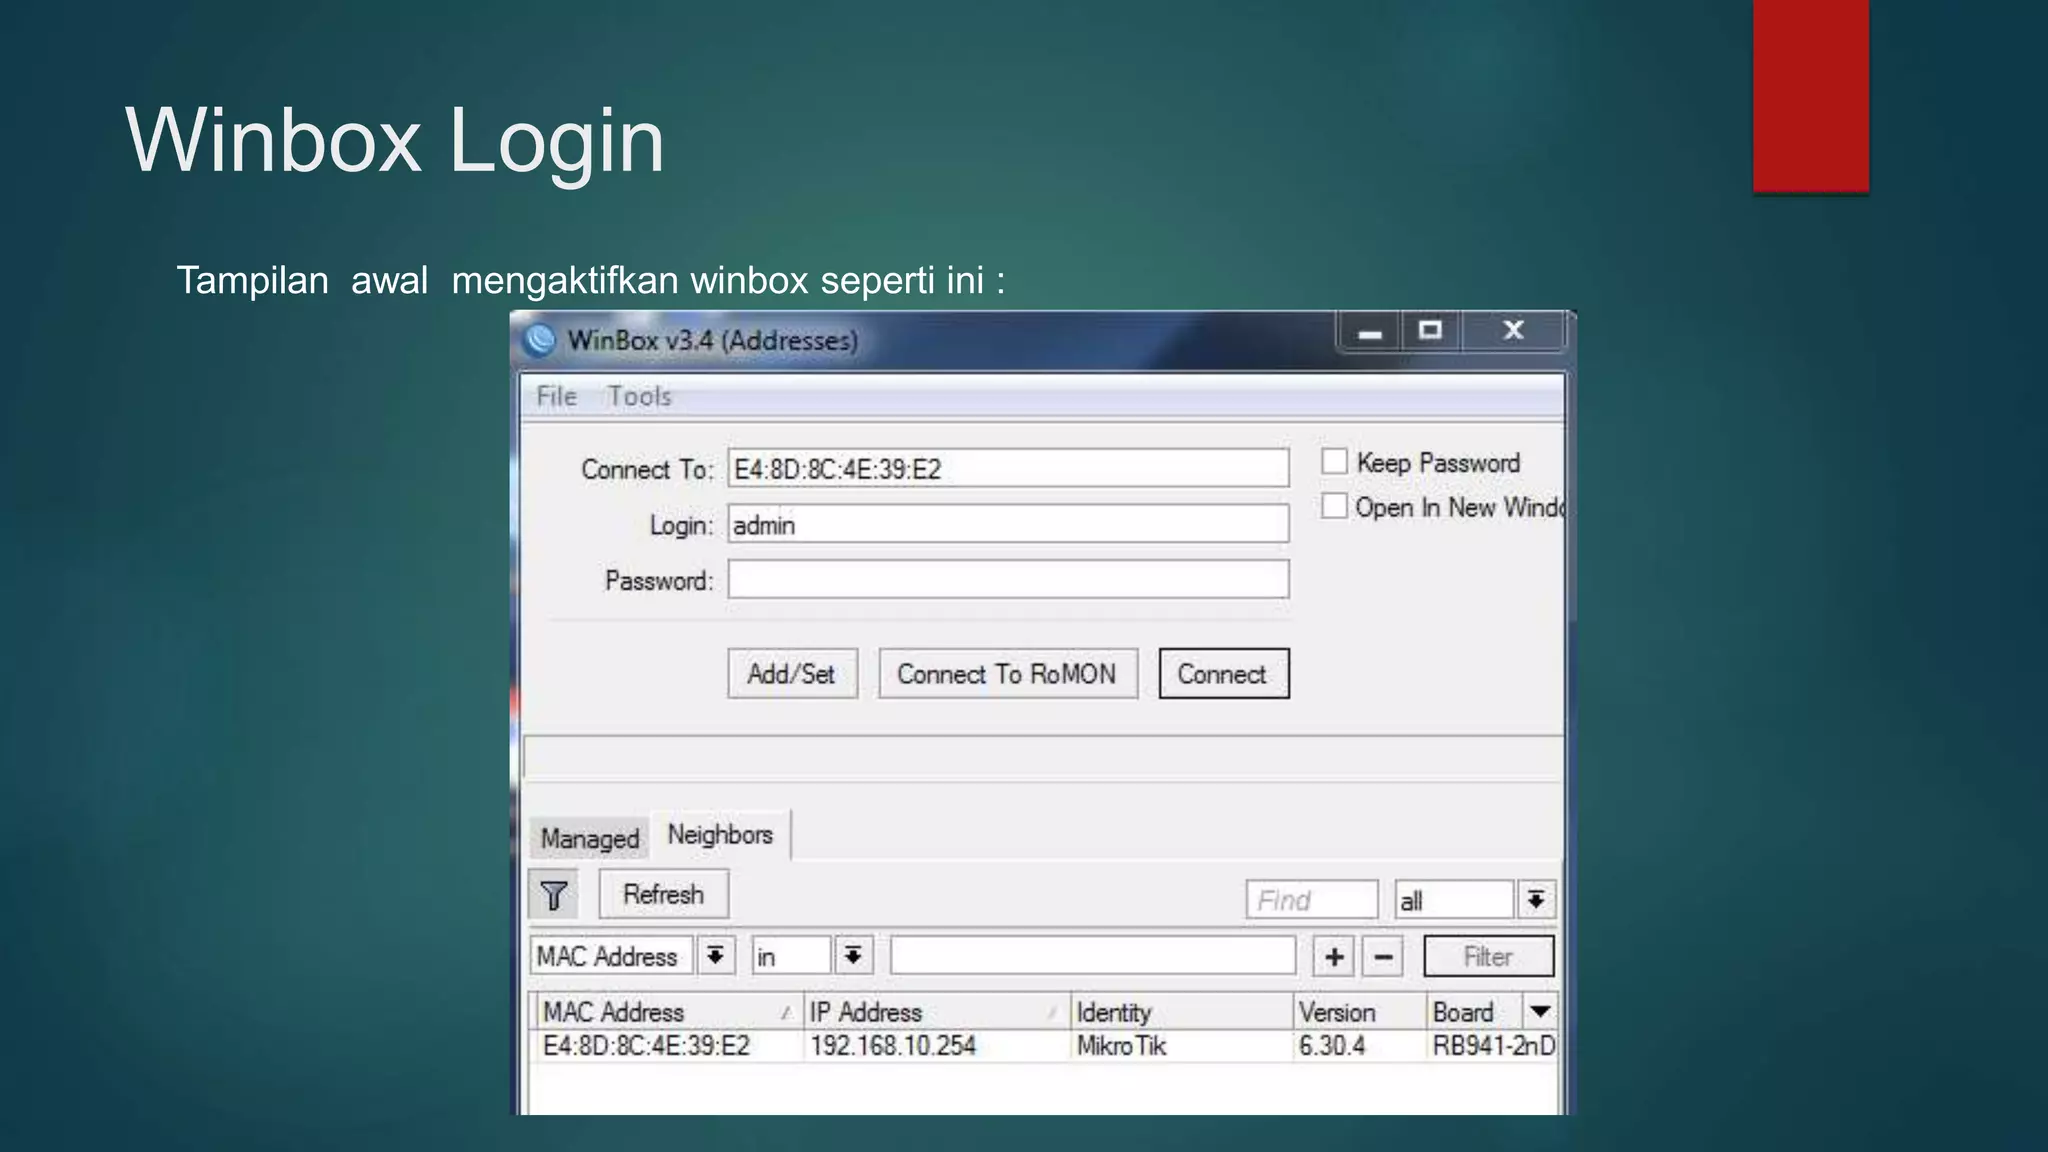
Task: Check Open In New Window option
Action: tap(1334, 506)
